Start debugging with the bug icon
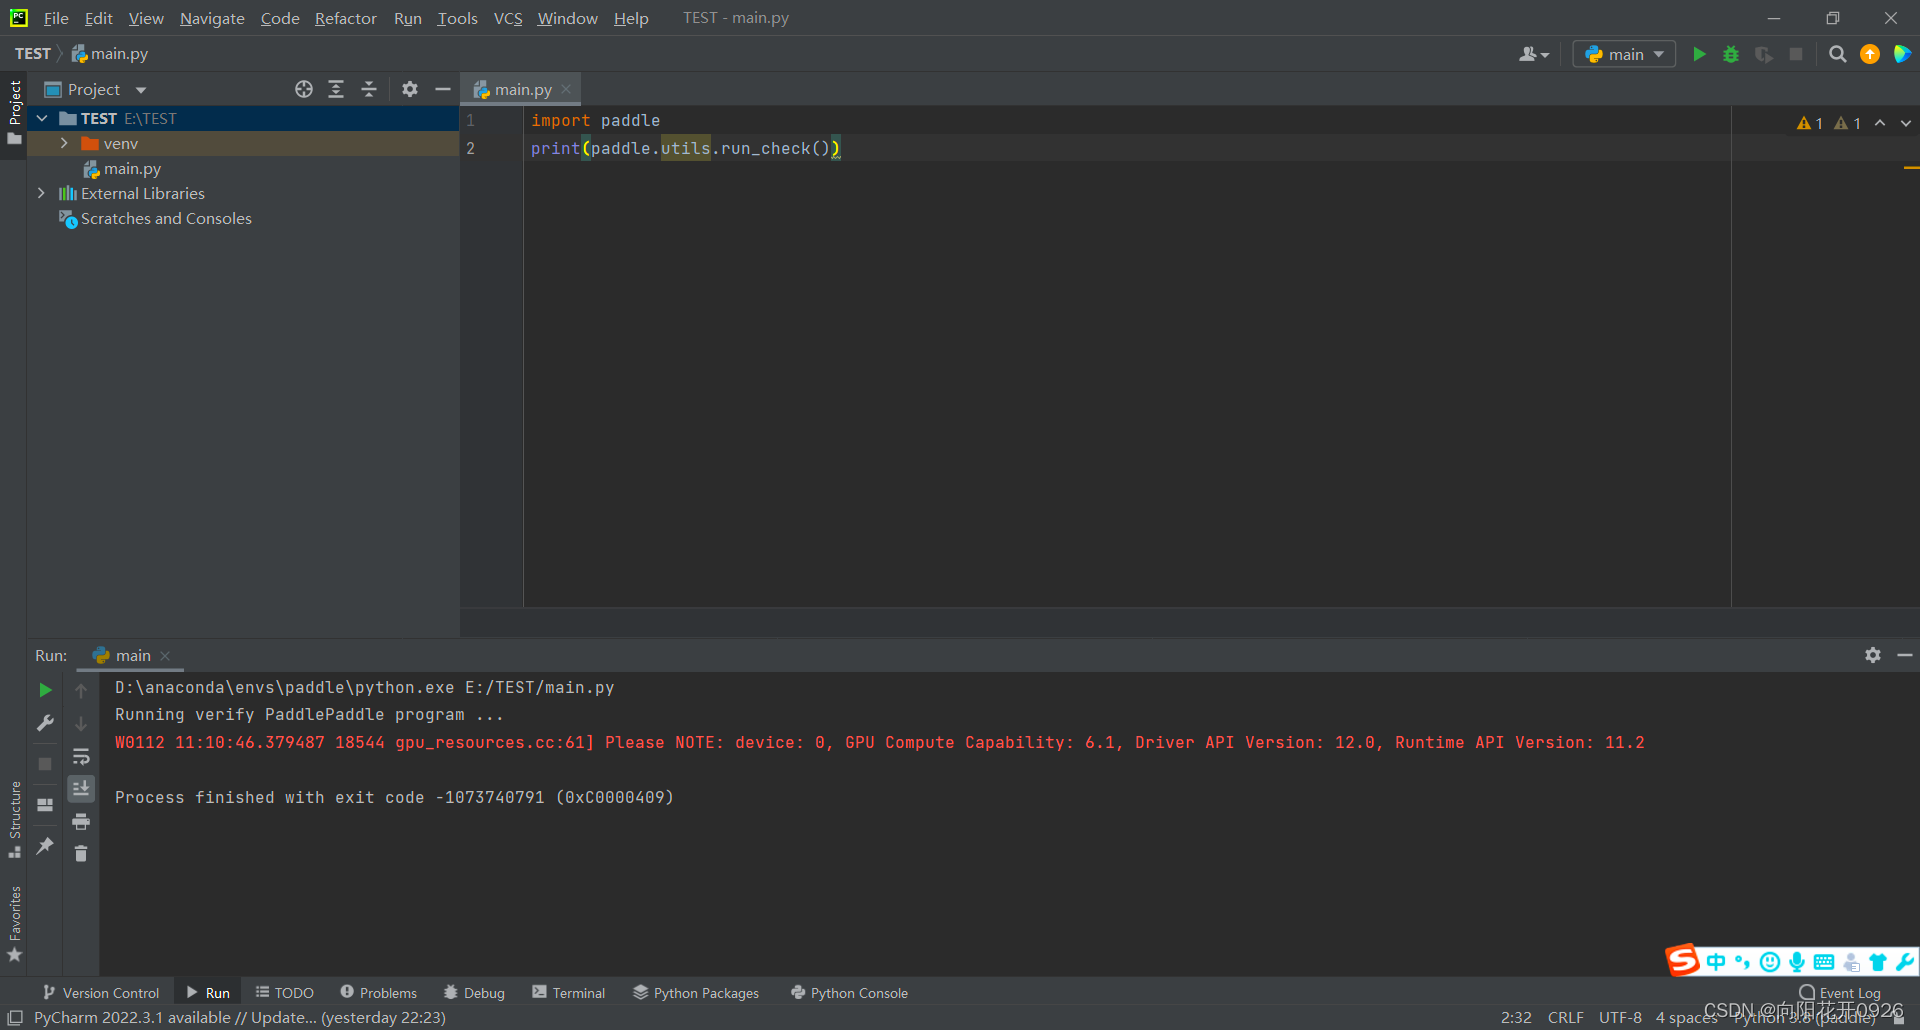Viewport: 1920px width, 1030px height. click(1731, 54)
